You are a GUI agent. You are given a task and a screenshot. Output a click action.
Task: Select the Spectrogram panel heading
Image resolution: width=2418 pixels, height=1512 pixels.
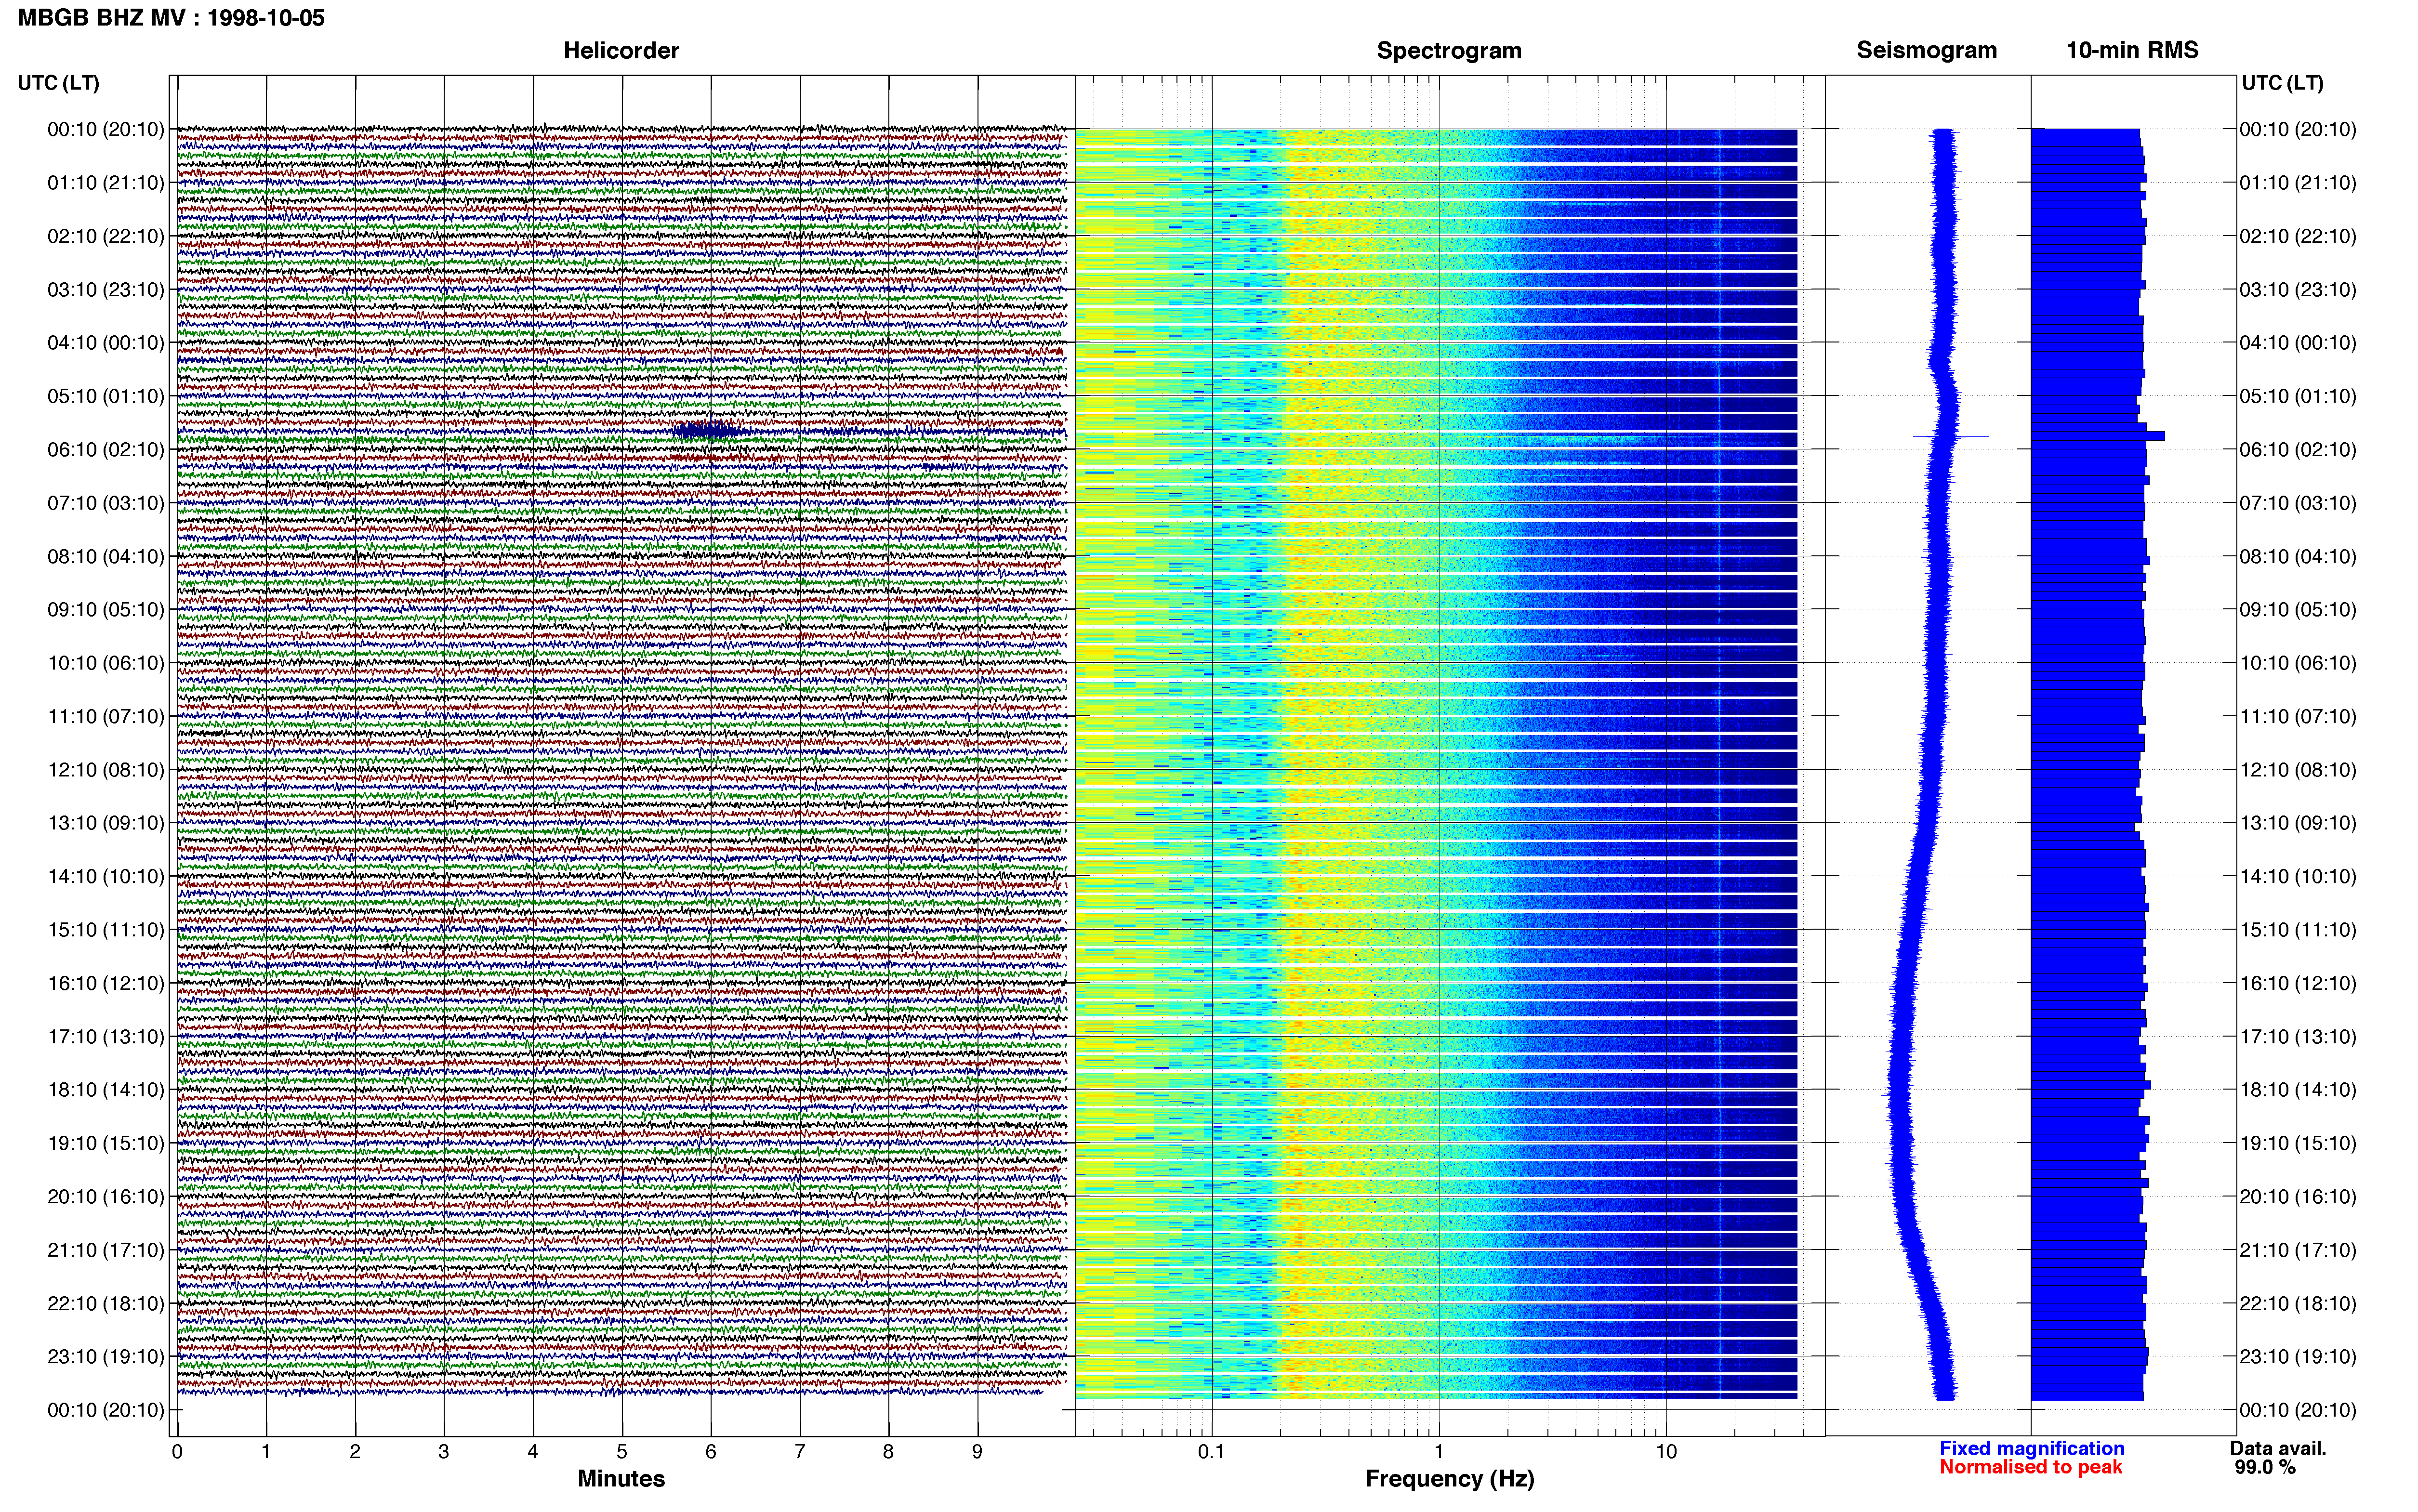coord(1449,50)
